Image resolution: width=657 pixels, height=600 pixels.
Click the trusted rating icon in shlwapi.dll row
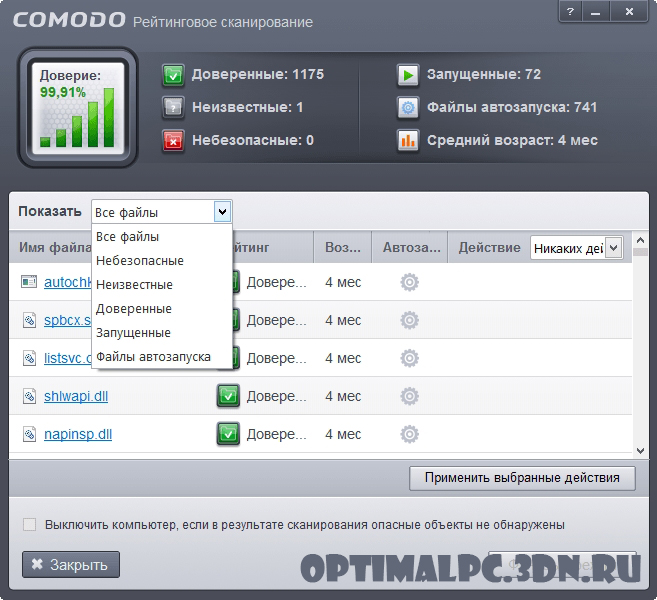[x=228, y=396]
